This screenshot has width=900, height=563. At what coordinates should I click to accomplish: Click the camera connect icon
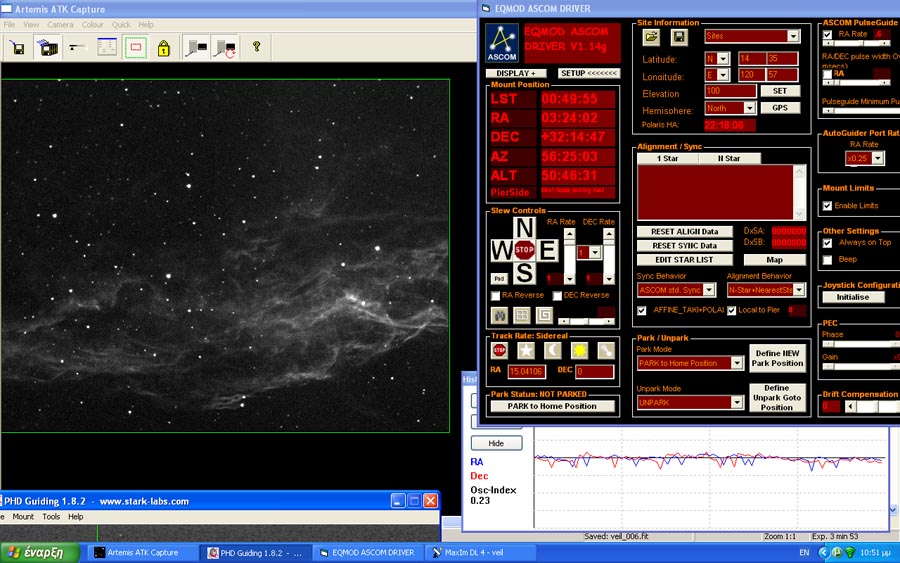[x=196, y=48]
